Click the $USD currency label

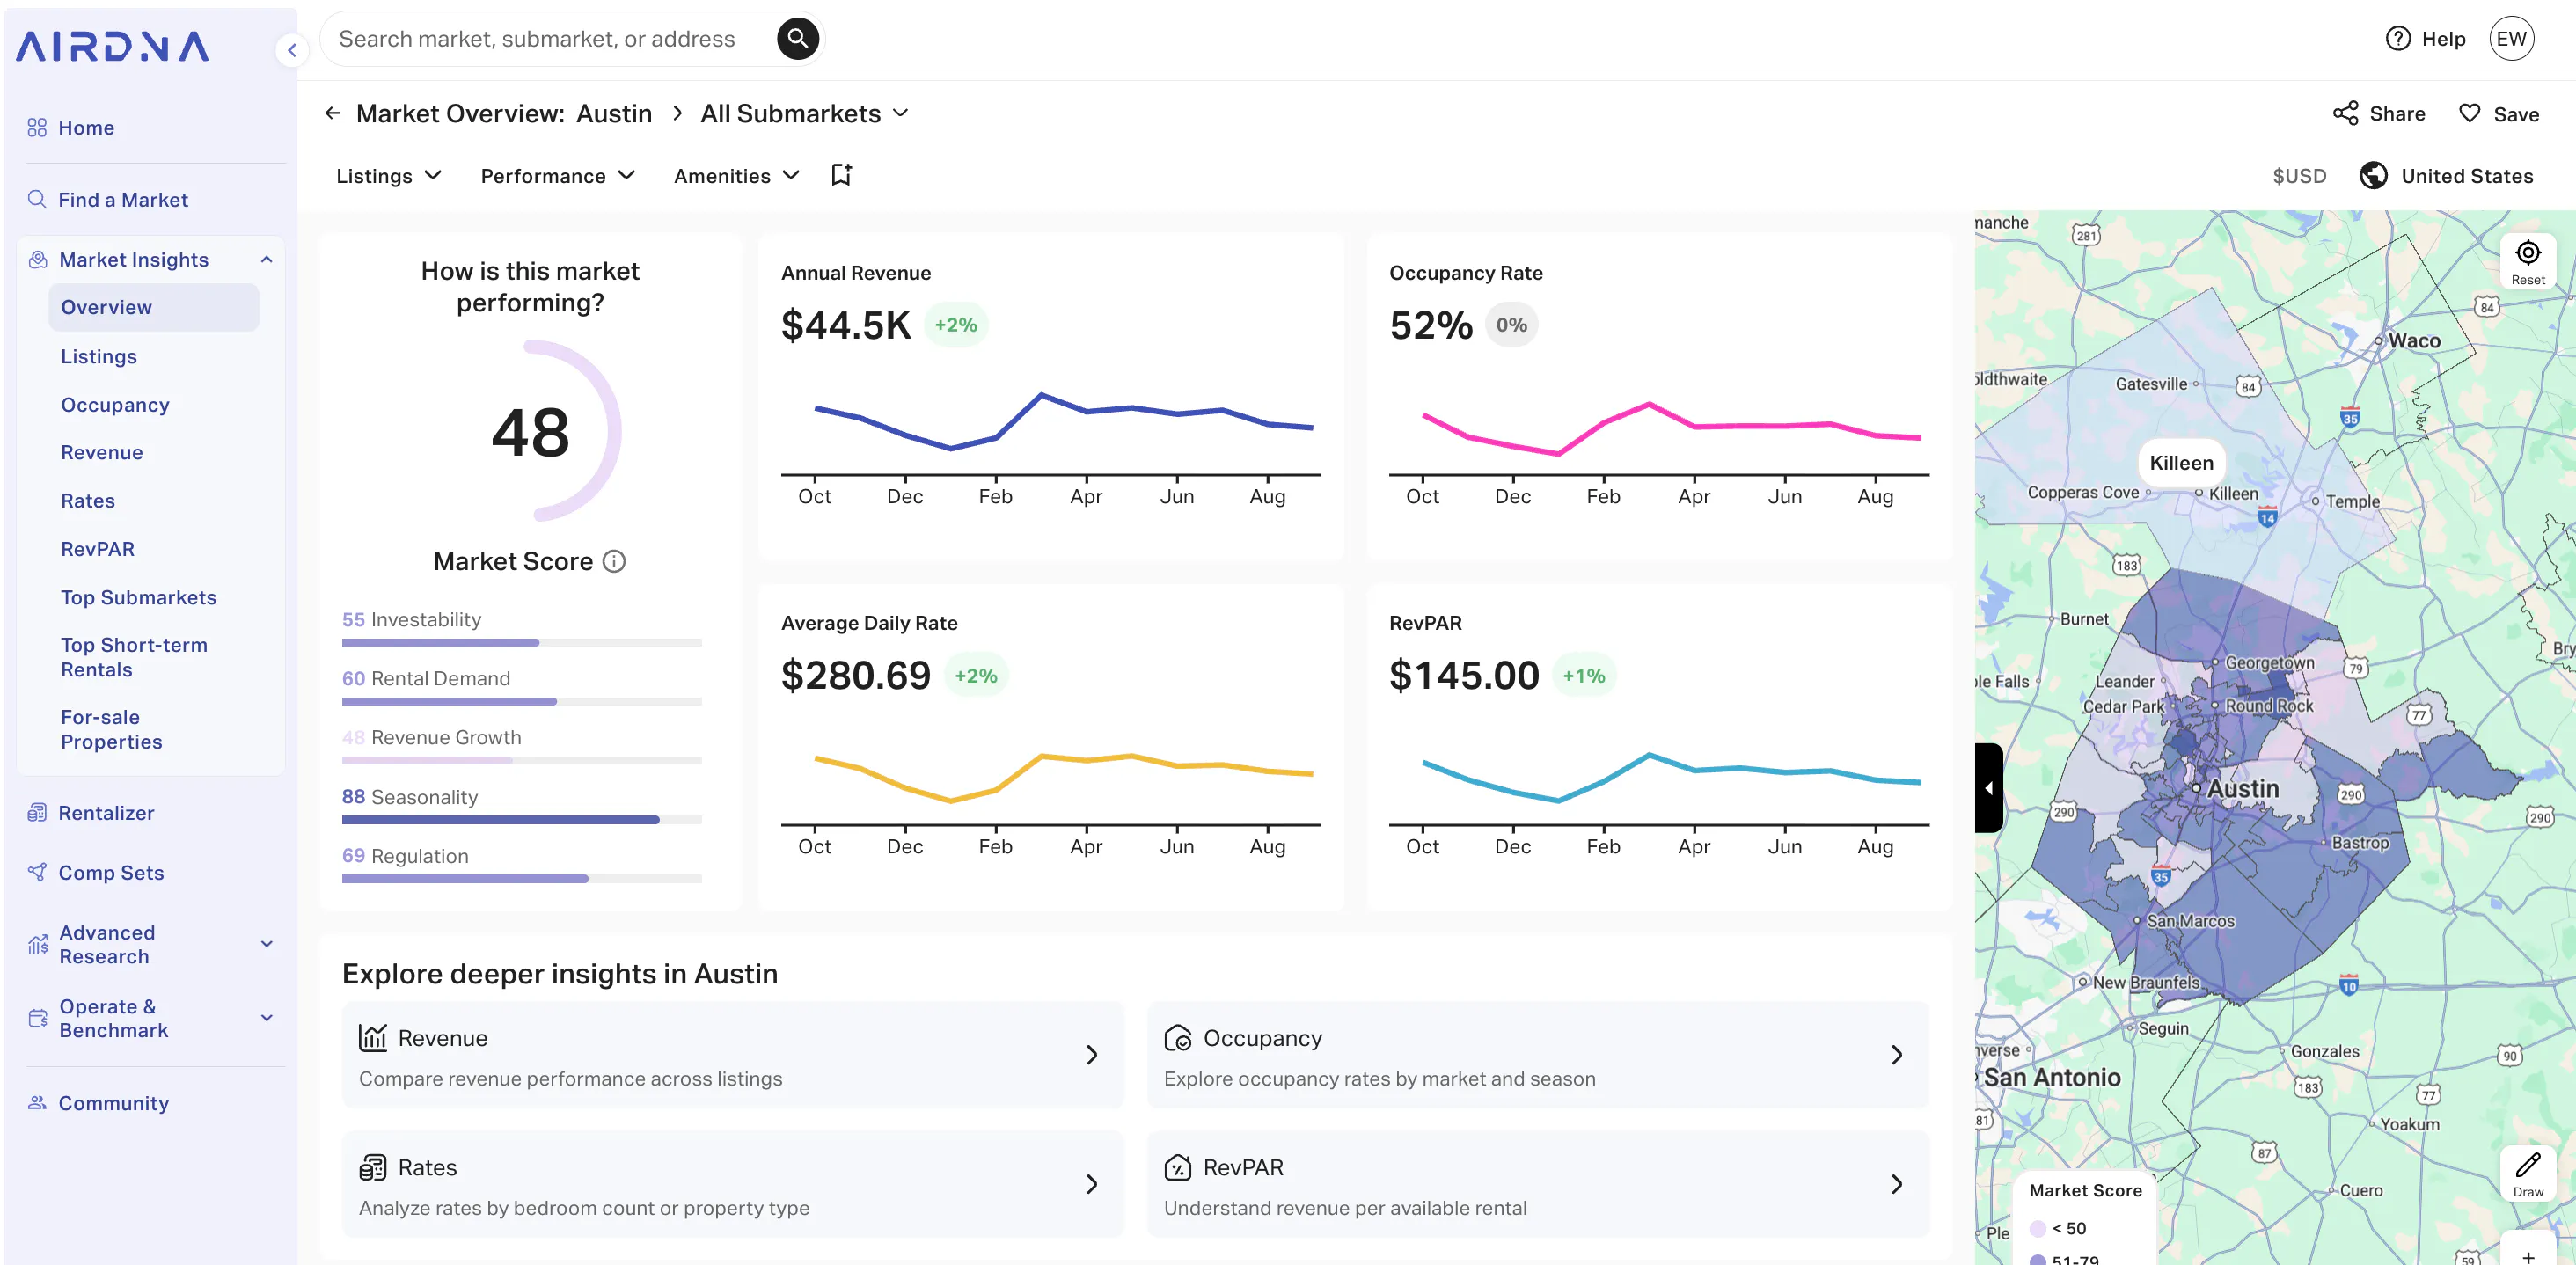pos(2298,176)
